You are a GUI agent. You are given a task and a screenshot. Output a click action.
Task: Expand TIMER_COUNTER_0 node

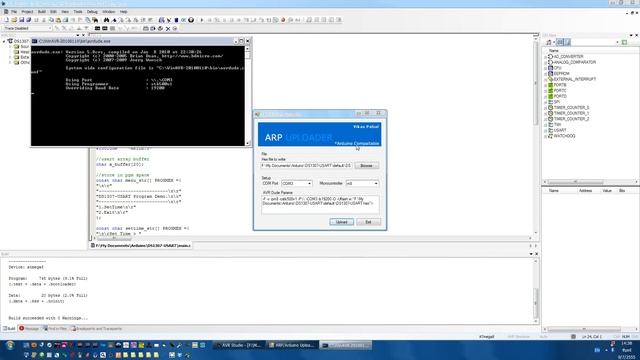(x=545, y=108)
